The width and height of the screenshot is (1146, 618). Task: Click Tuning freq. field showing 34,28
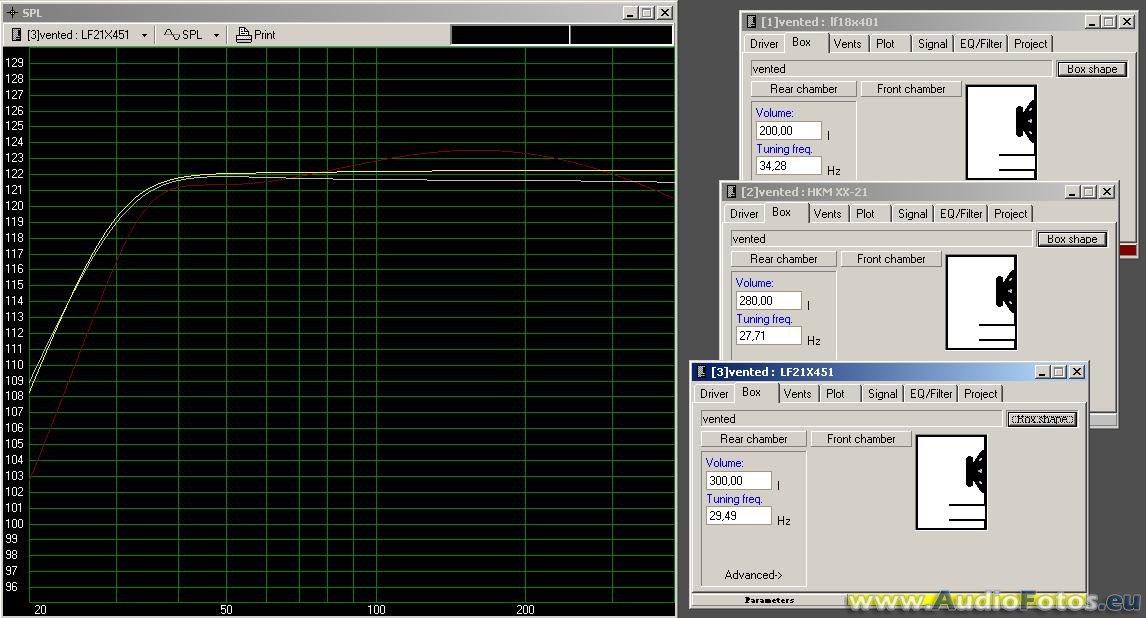[788, 166]
